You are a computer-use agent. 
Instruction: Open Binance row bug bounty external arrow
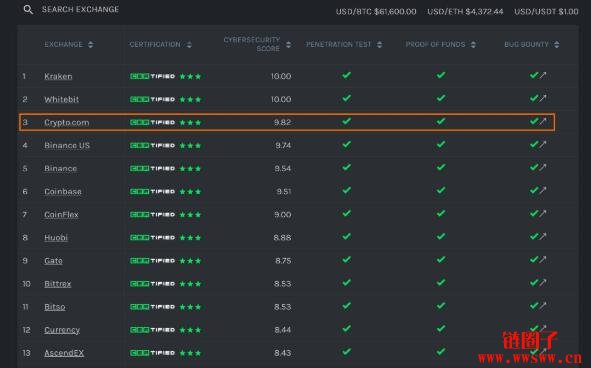coord(543,167)
